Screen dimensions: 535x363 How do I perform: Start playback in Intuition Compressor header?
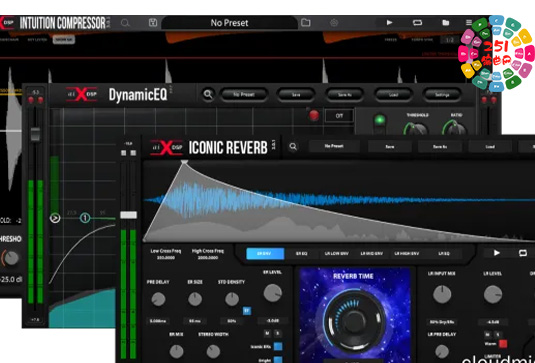point(389,23)
